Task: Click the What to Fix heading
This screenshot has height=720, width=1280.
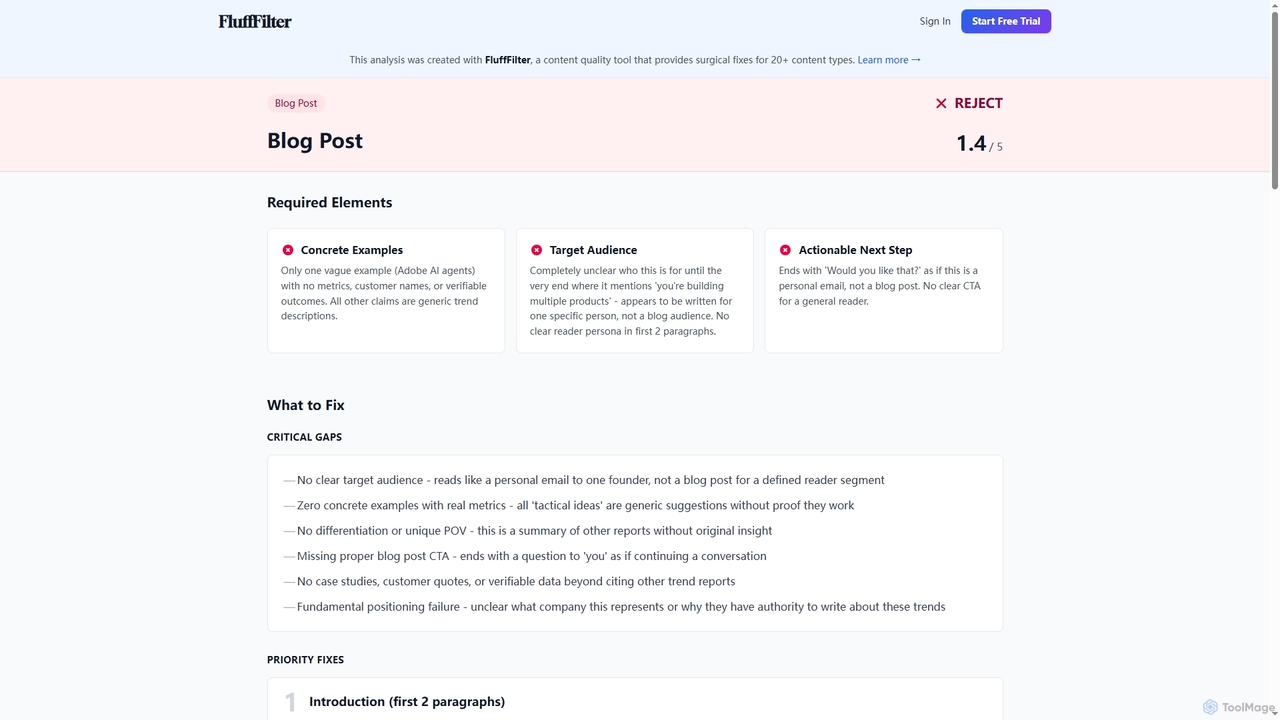Action: point(305,405)
